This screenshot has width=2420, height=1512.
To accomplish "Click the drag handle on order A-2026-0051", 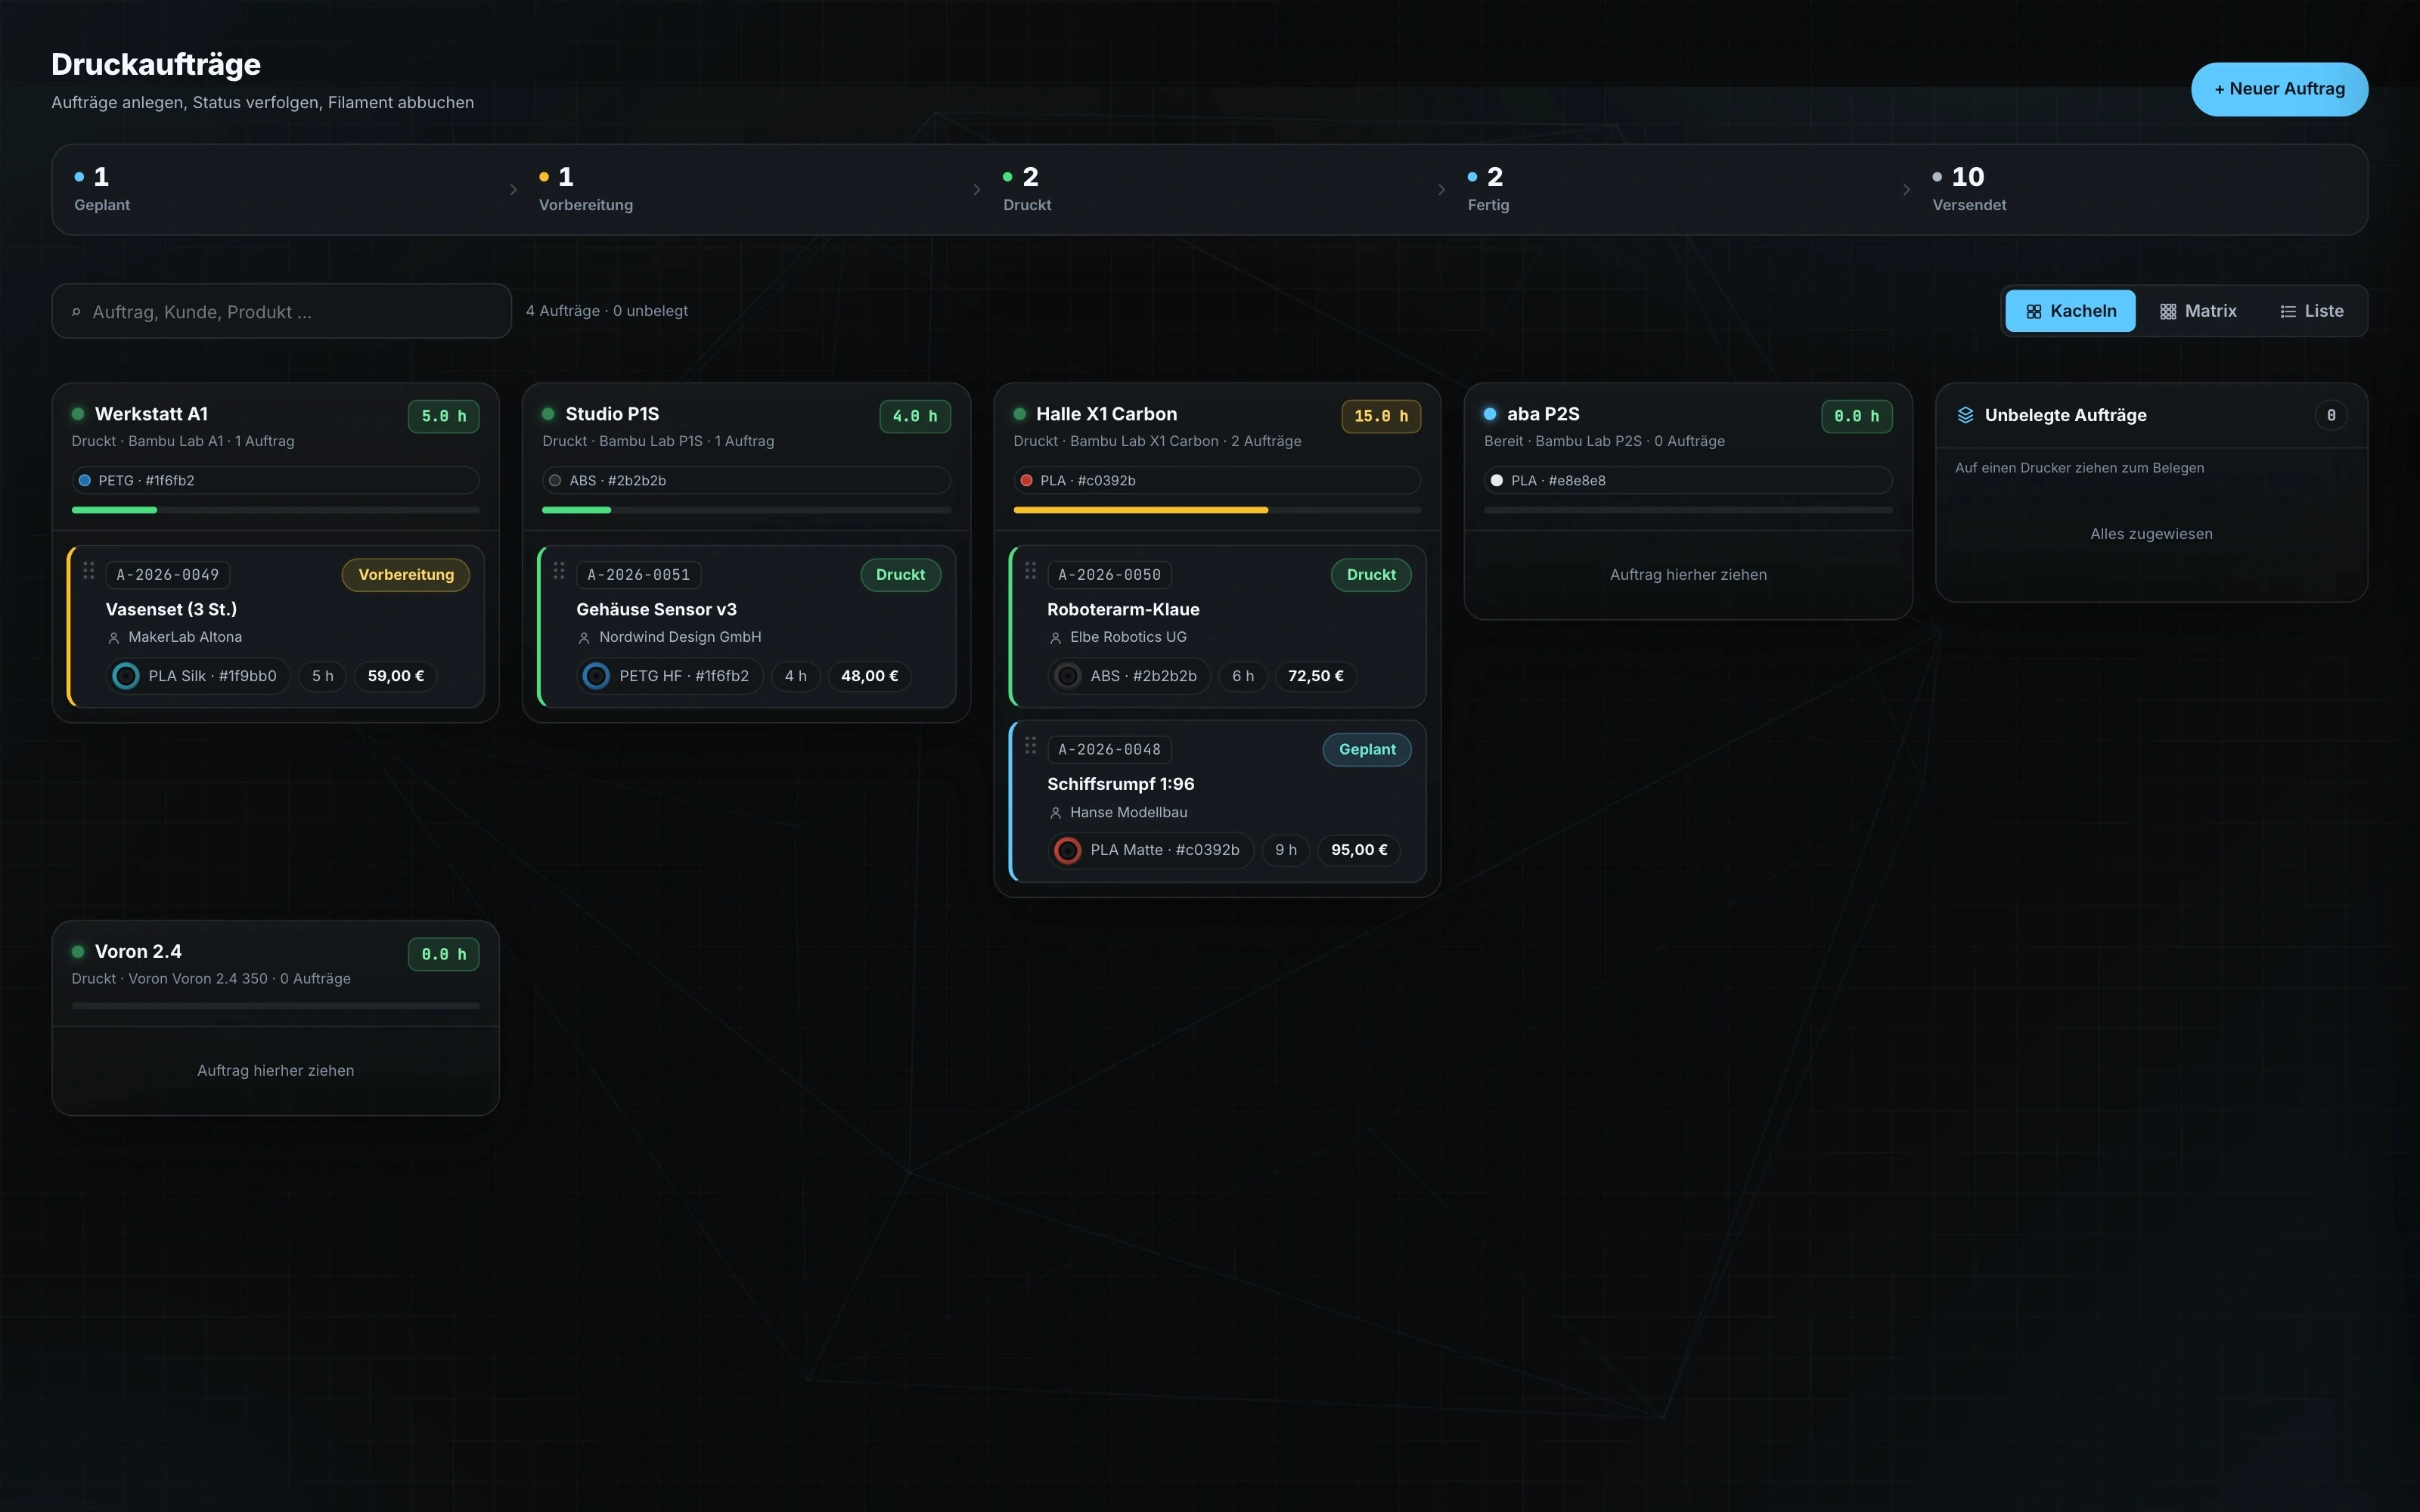I will click(x=559, y=570).
